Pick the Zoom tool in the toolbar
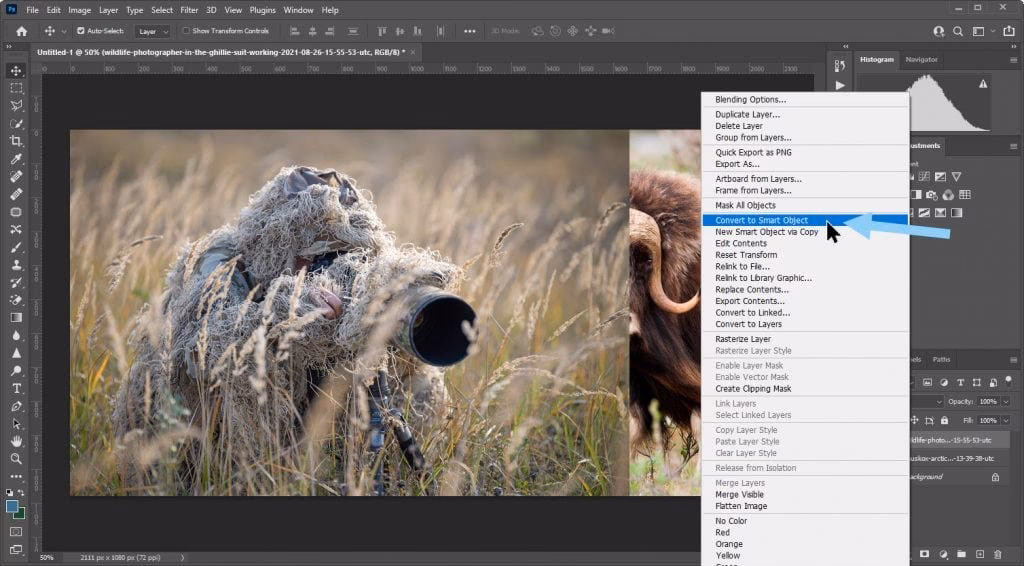The width and height of the screenshot is (1024, 566). [16, 458]
